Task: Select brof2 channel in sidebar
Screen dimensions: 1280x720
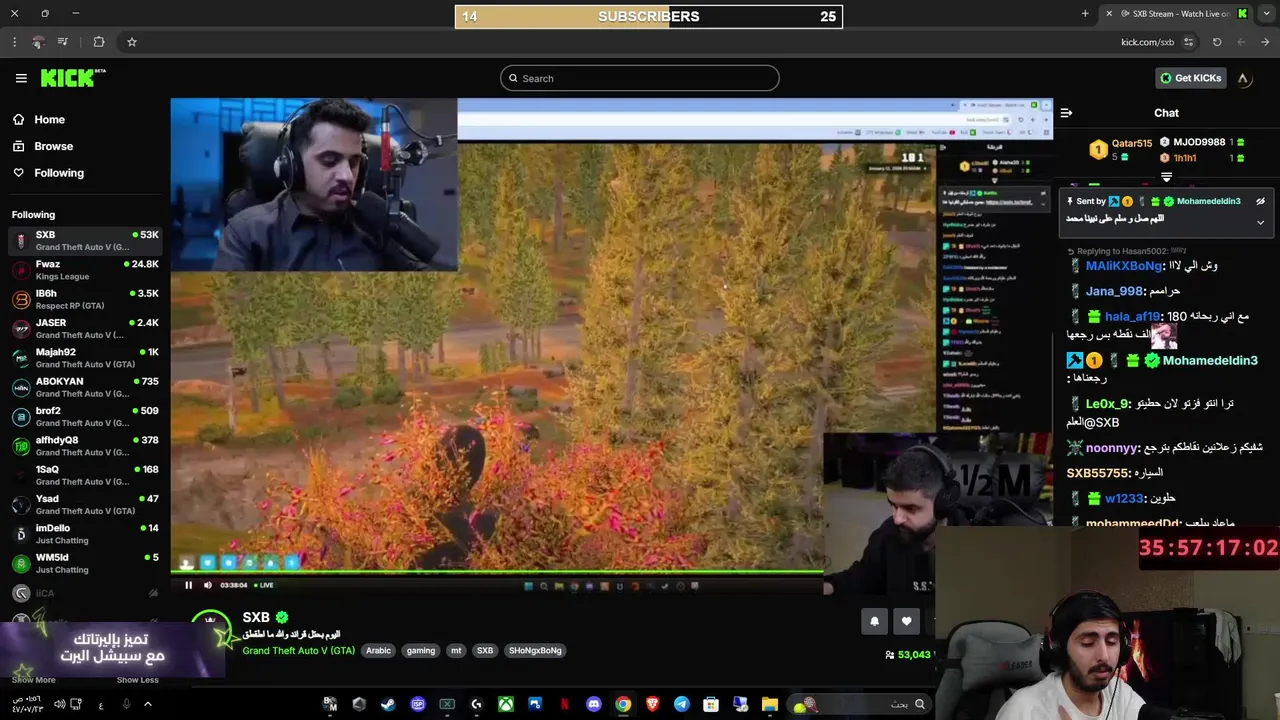Action: (85, 416)
